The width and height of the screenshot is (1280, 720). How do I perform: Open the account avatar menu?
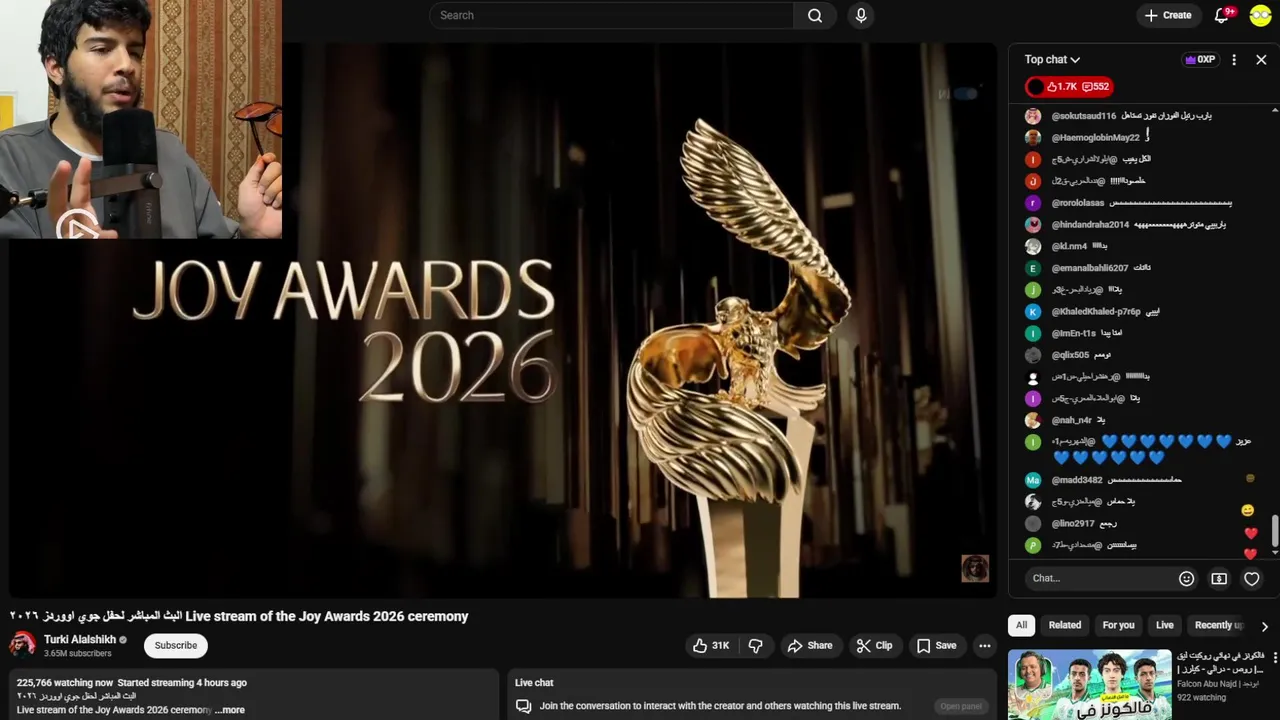(x=1260, y=15)
